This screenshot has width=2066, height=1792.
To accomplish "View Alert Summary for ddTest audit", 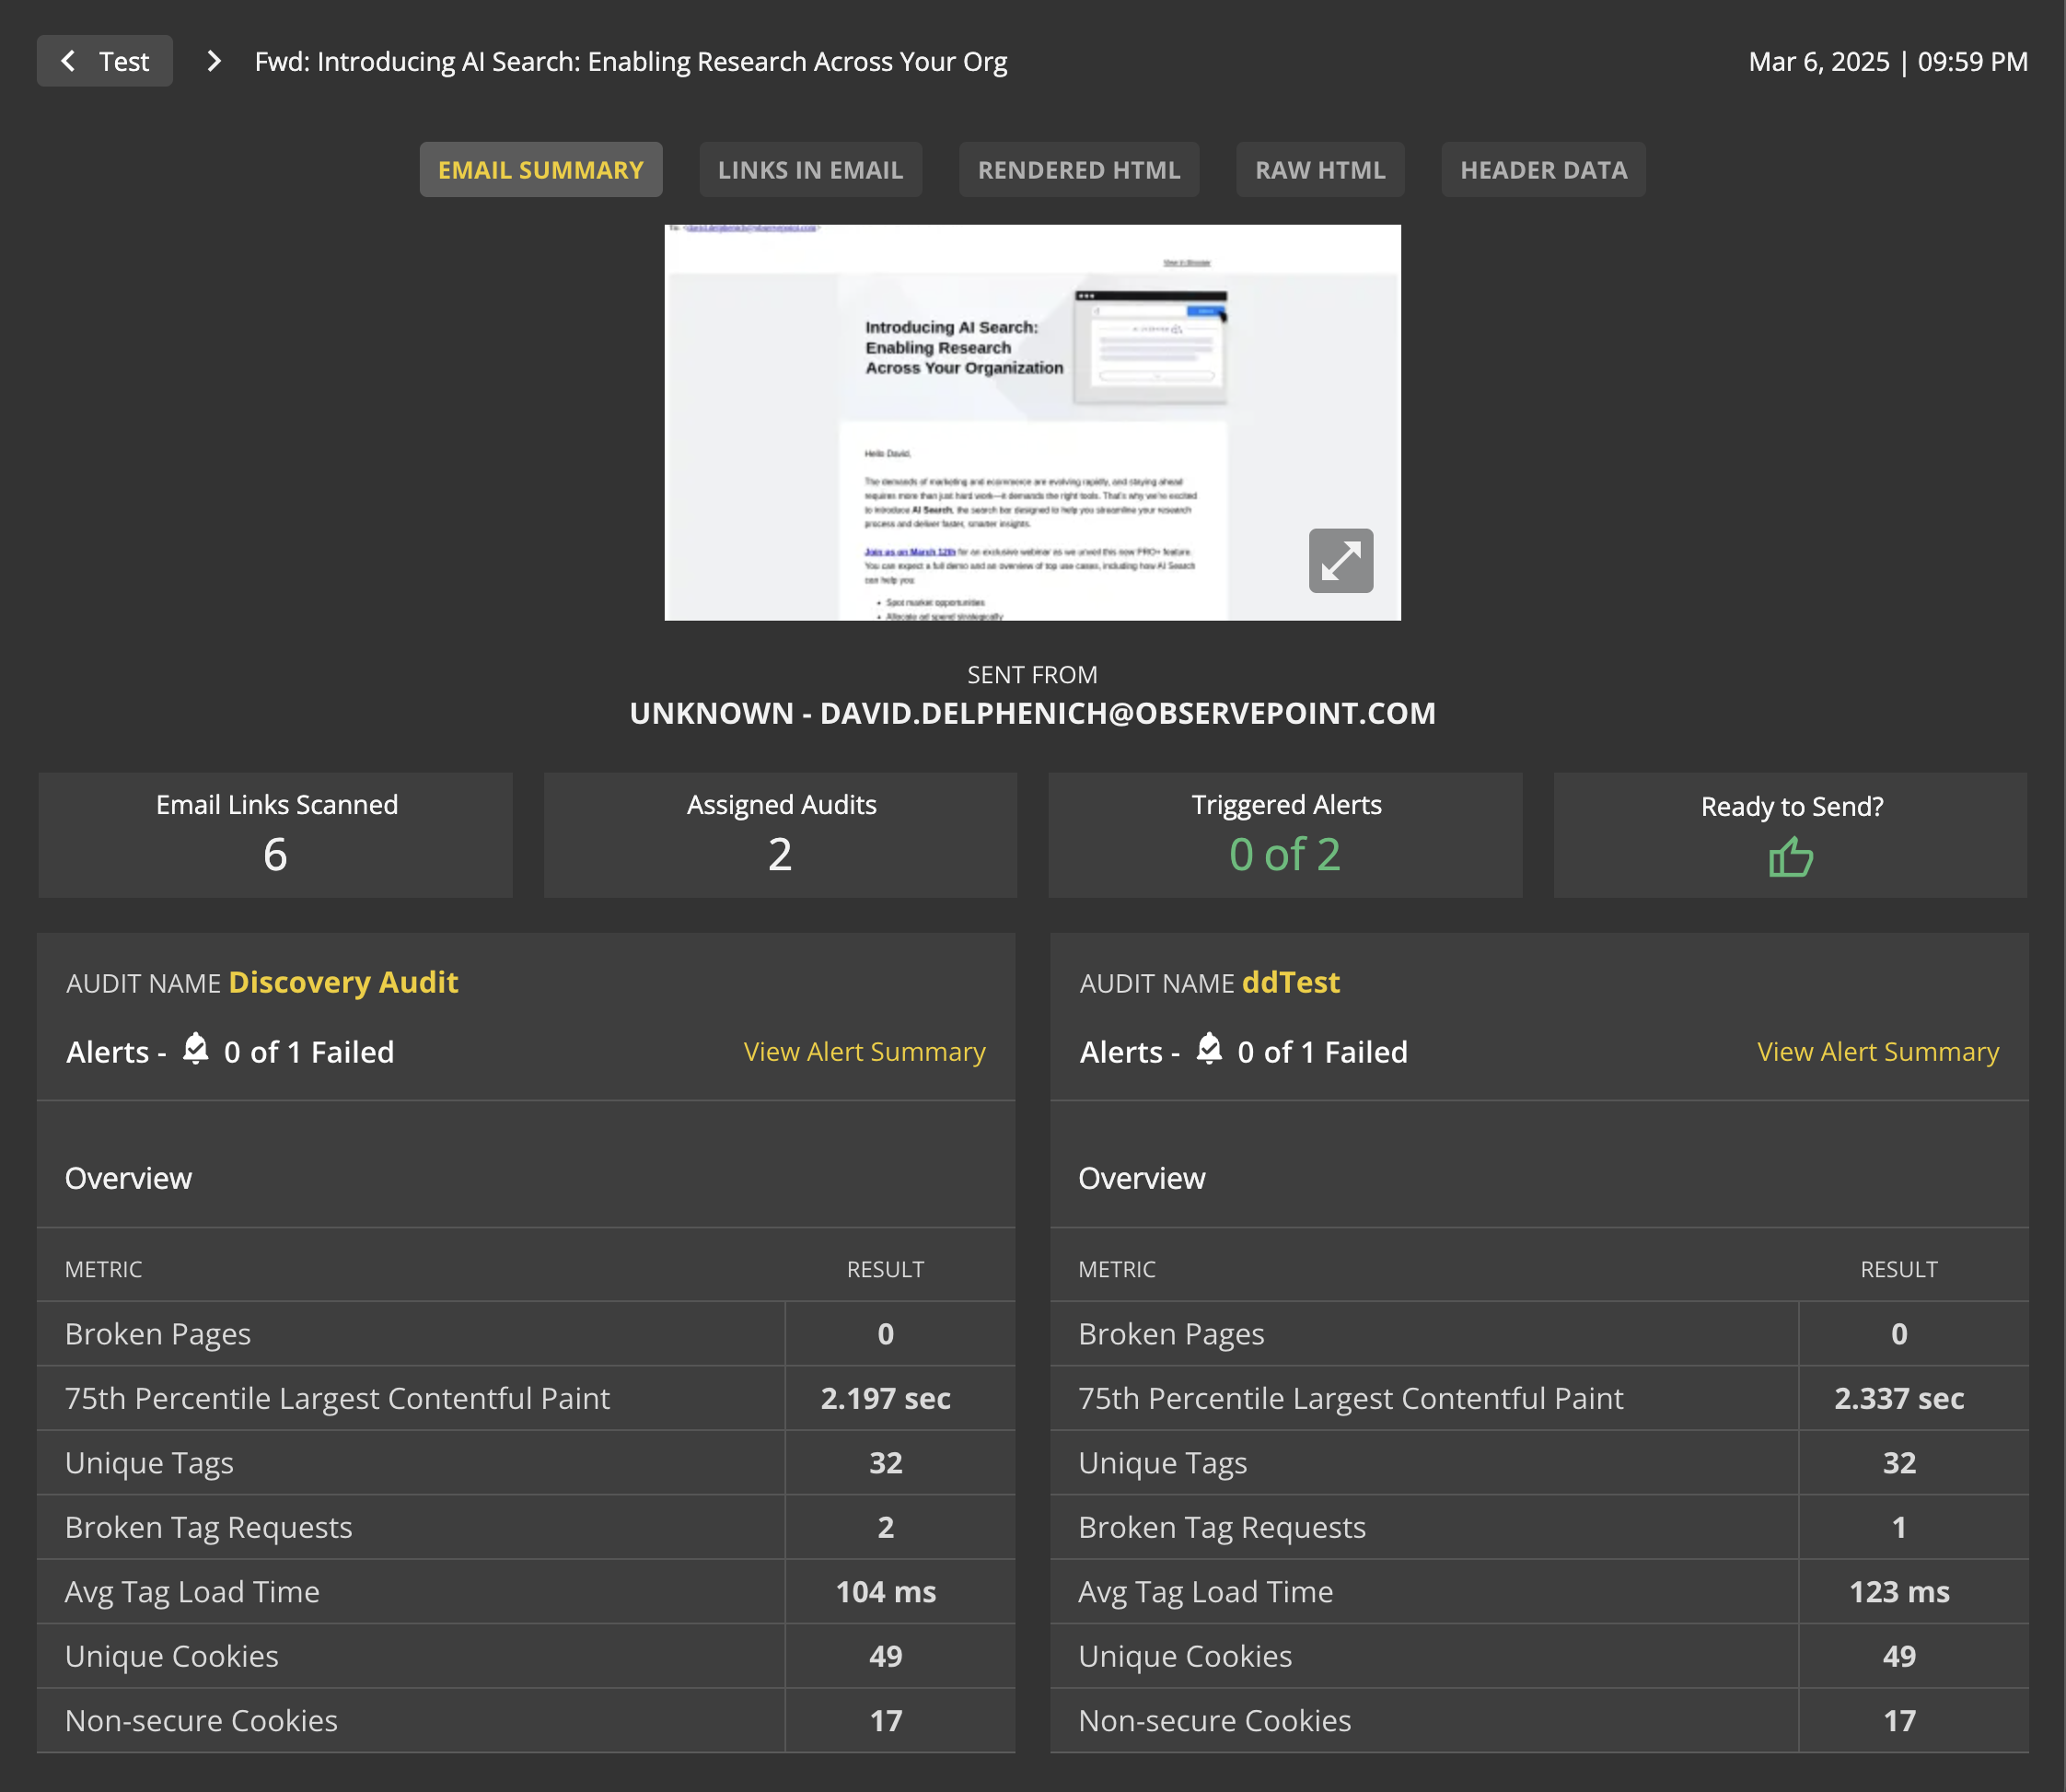I will [x=1877, y=1052].
